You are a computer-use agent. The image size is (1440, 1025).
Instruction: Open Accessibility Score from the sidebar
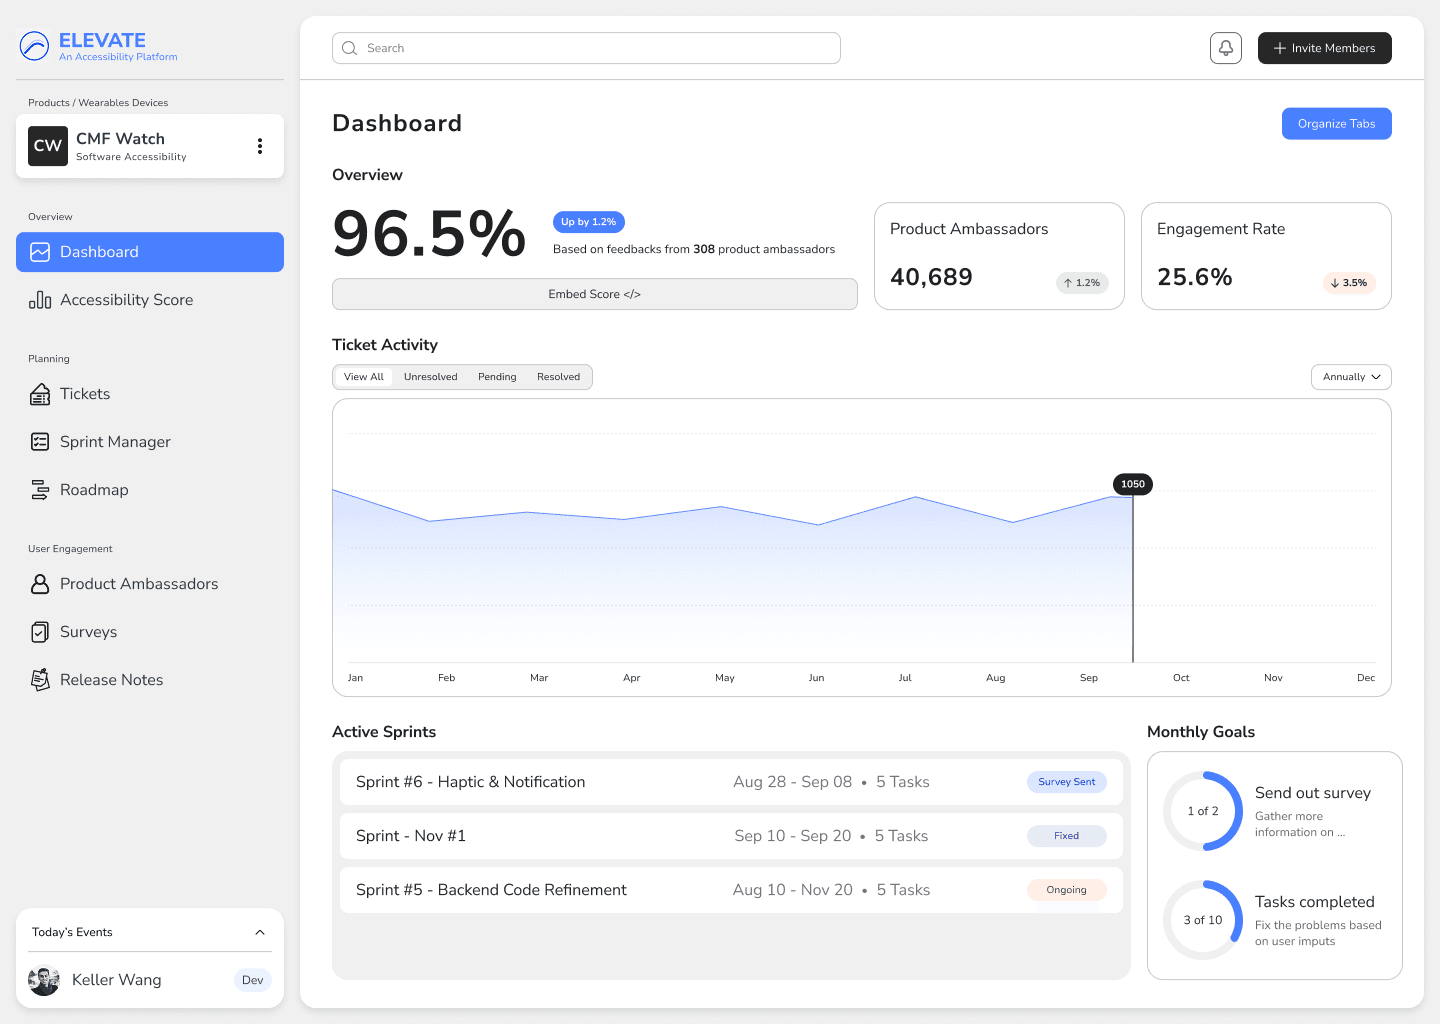tap(126, 299)
